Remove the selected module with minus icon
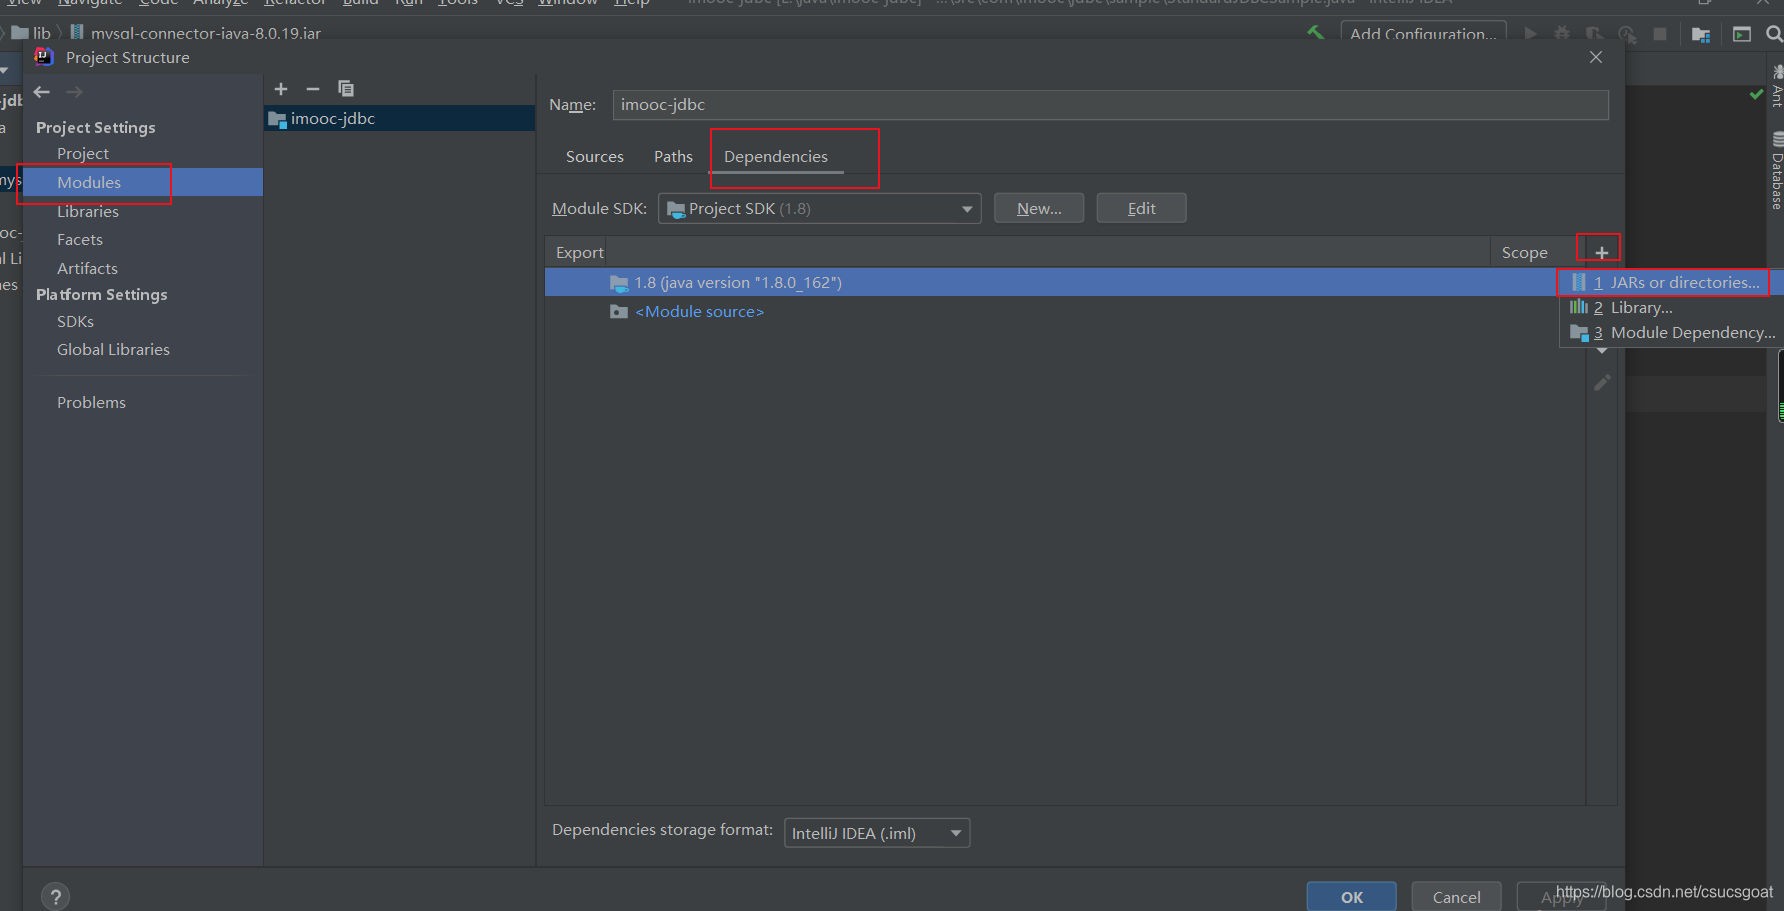This screenshot has width=1784, height=911. coord(313,89)
